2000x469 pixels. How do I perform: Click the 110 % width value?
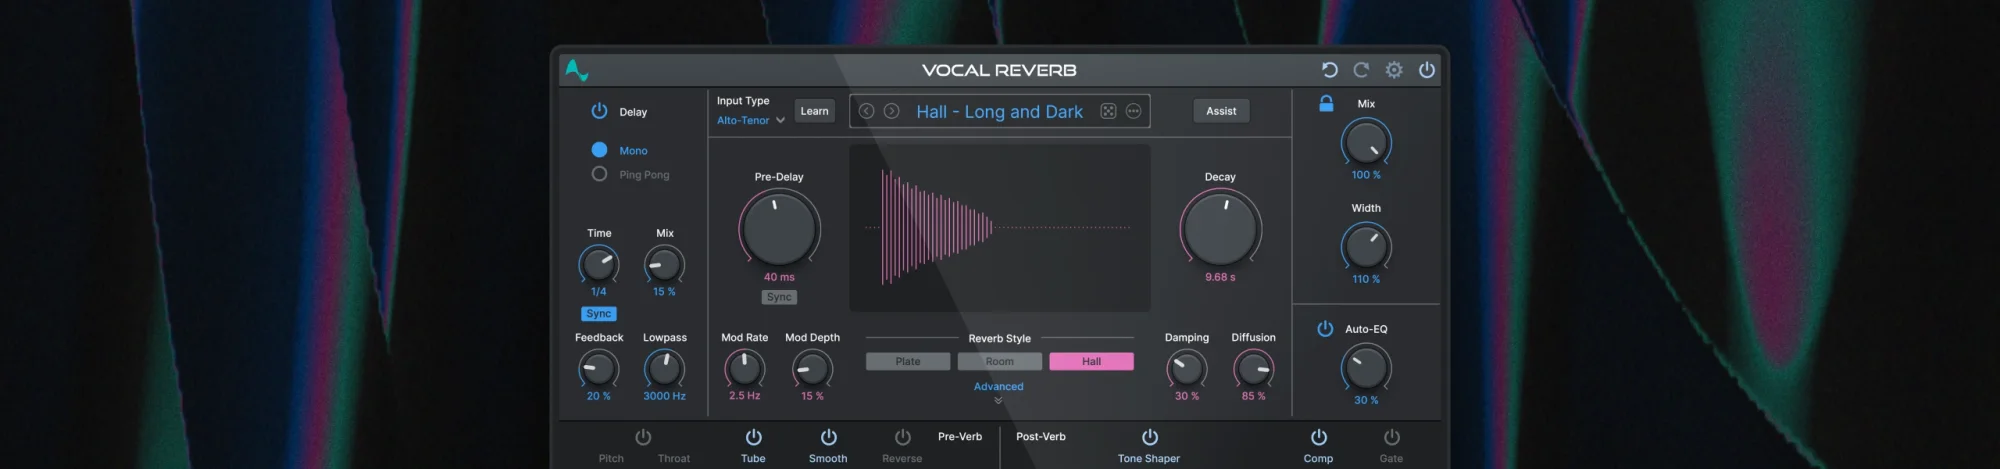point(1366,279)
